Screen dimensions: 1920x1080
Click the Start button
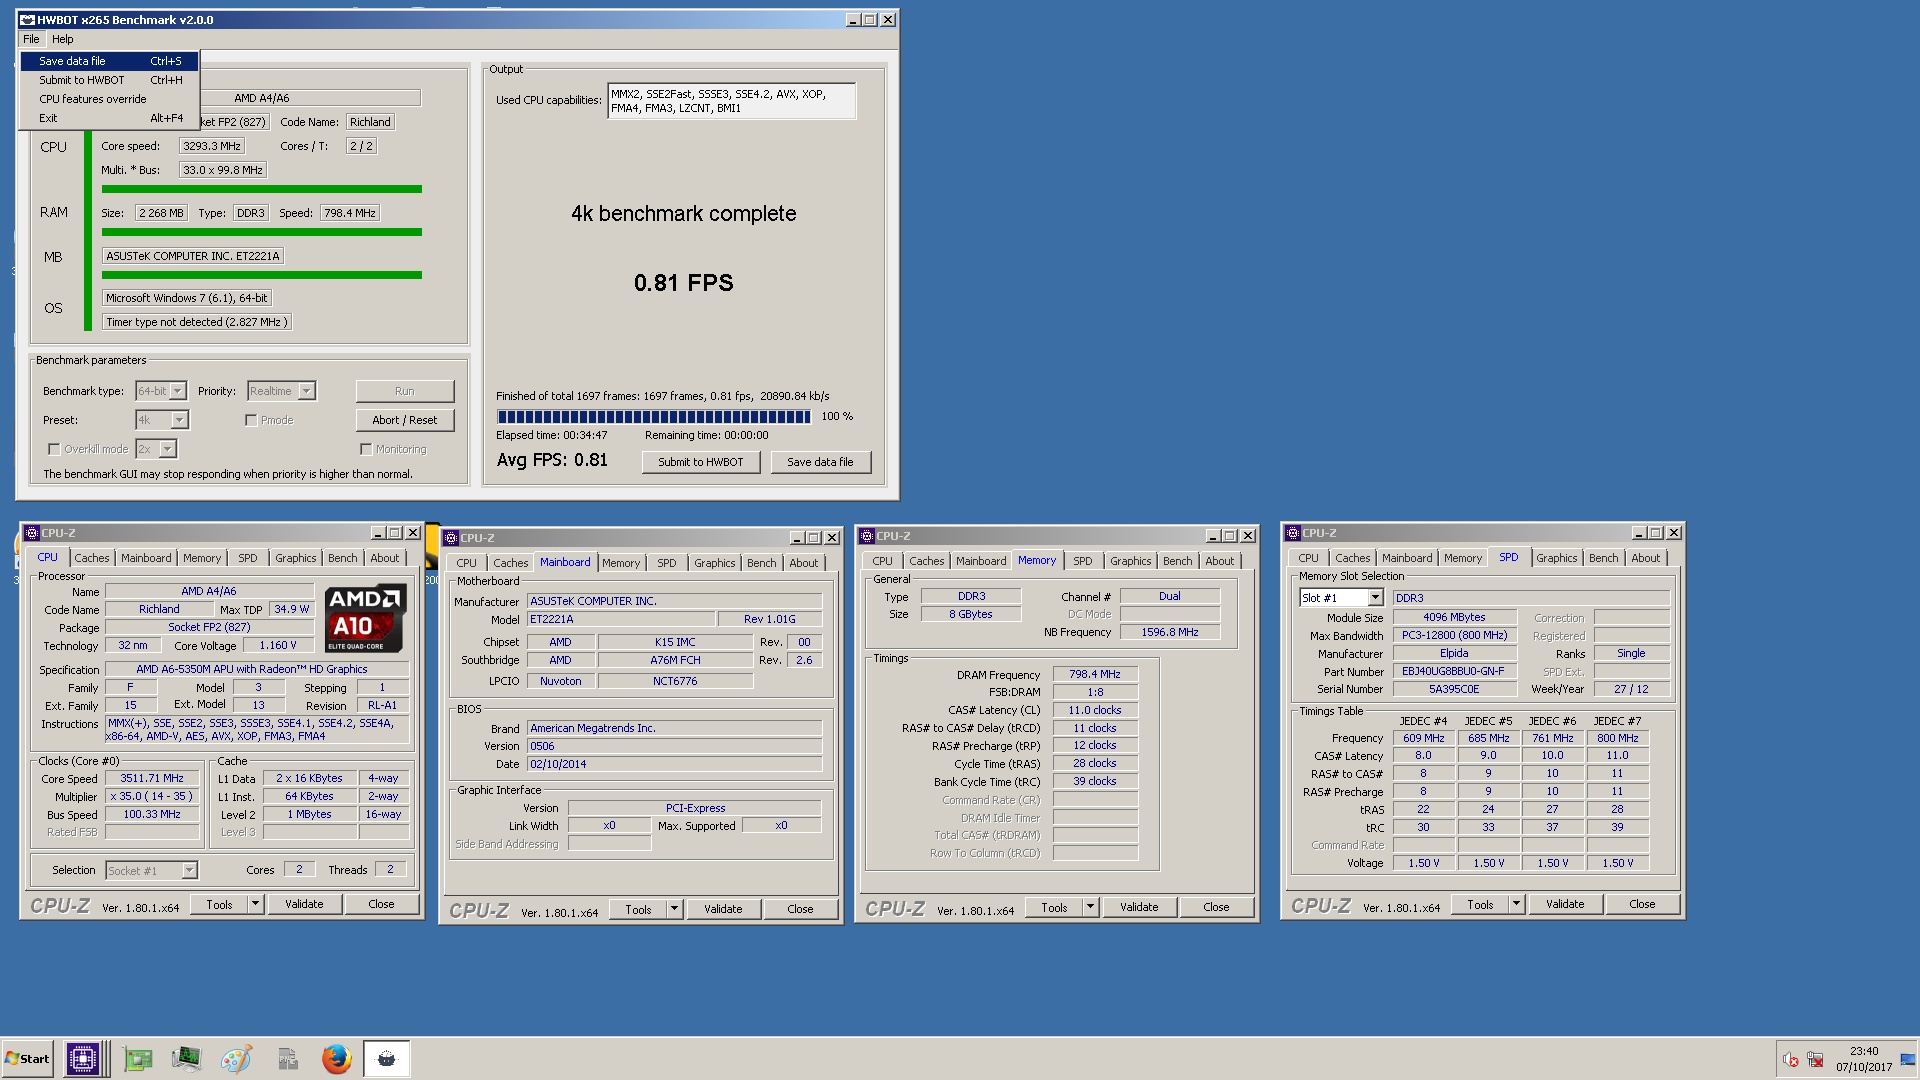pos(27,1059)
